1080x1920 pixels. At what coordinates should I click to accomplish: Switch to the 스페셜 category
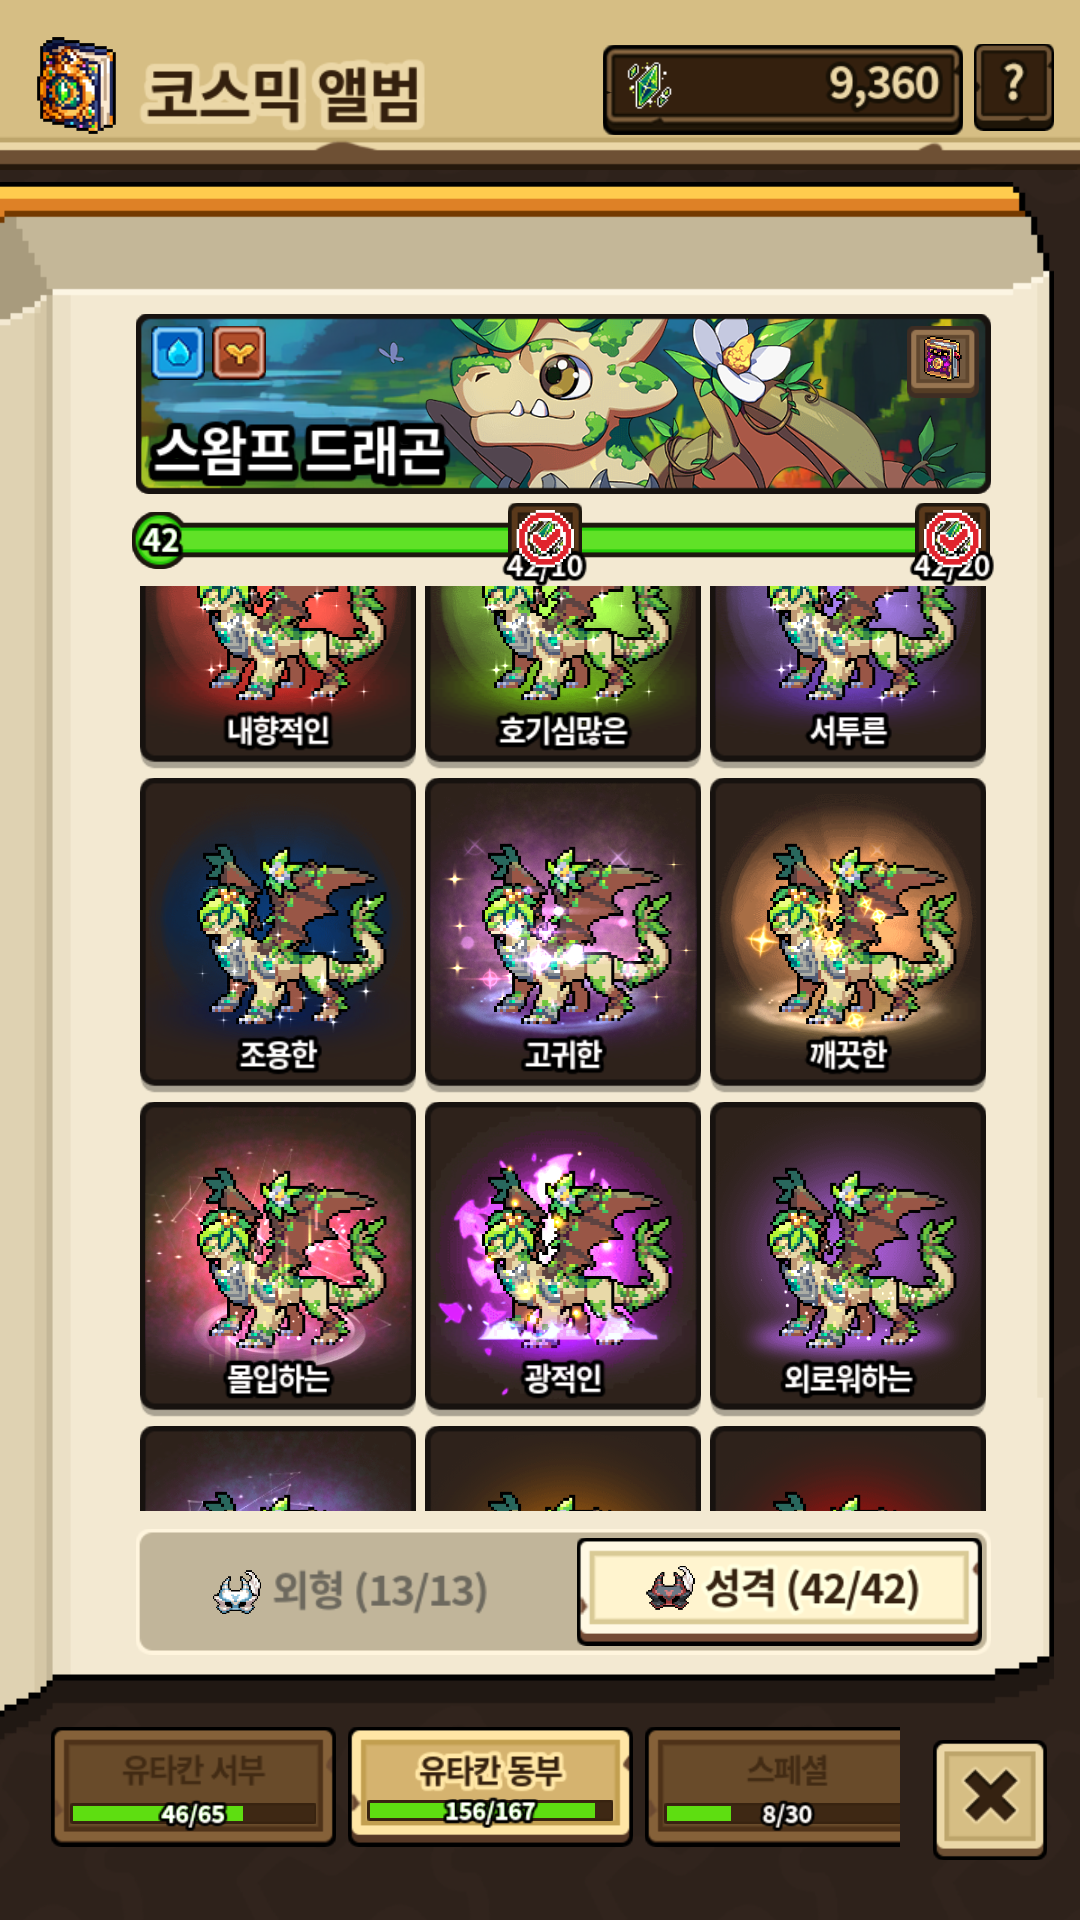(x=774, y=1787)
